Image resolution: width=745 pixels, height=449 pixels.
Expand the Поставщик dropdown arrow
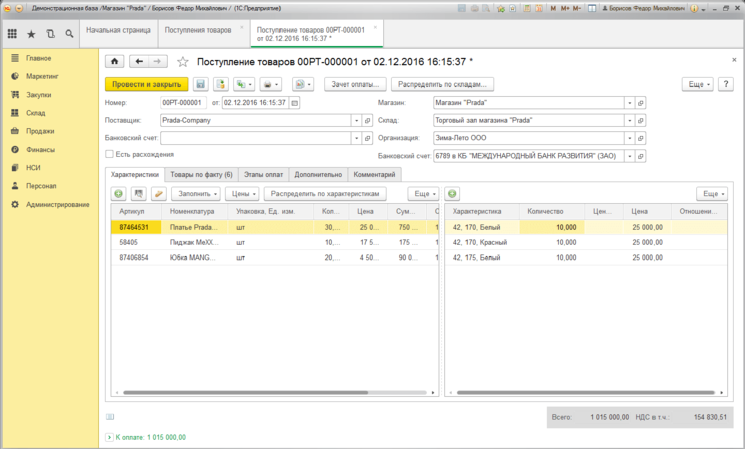(356, 121)
